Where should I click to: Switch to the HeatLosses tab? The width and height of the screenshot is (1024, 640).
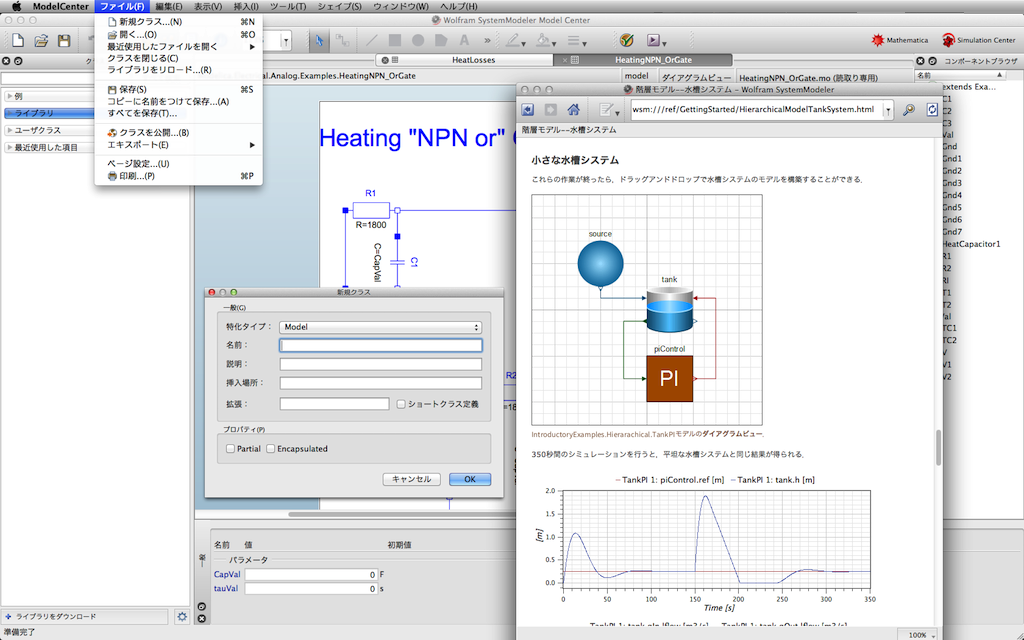[x=473, y=60]
